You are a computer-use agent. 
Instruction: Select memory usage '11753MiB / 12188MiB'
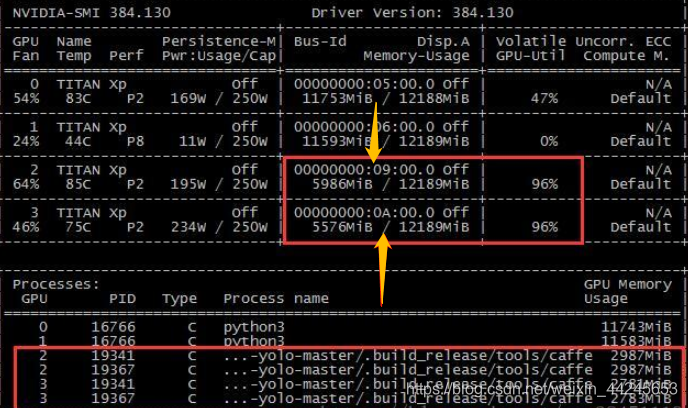click(385, 98)
